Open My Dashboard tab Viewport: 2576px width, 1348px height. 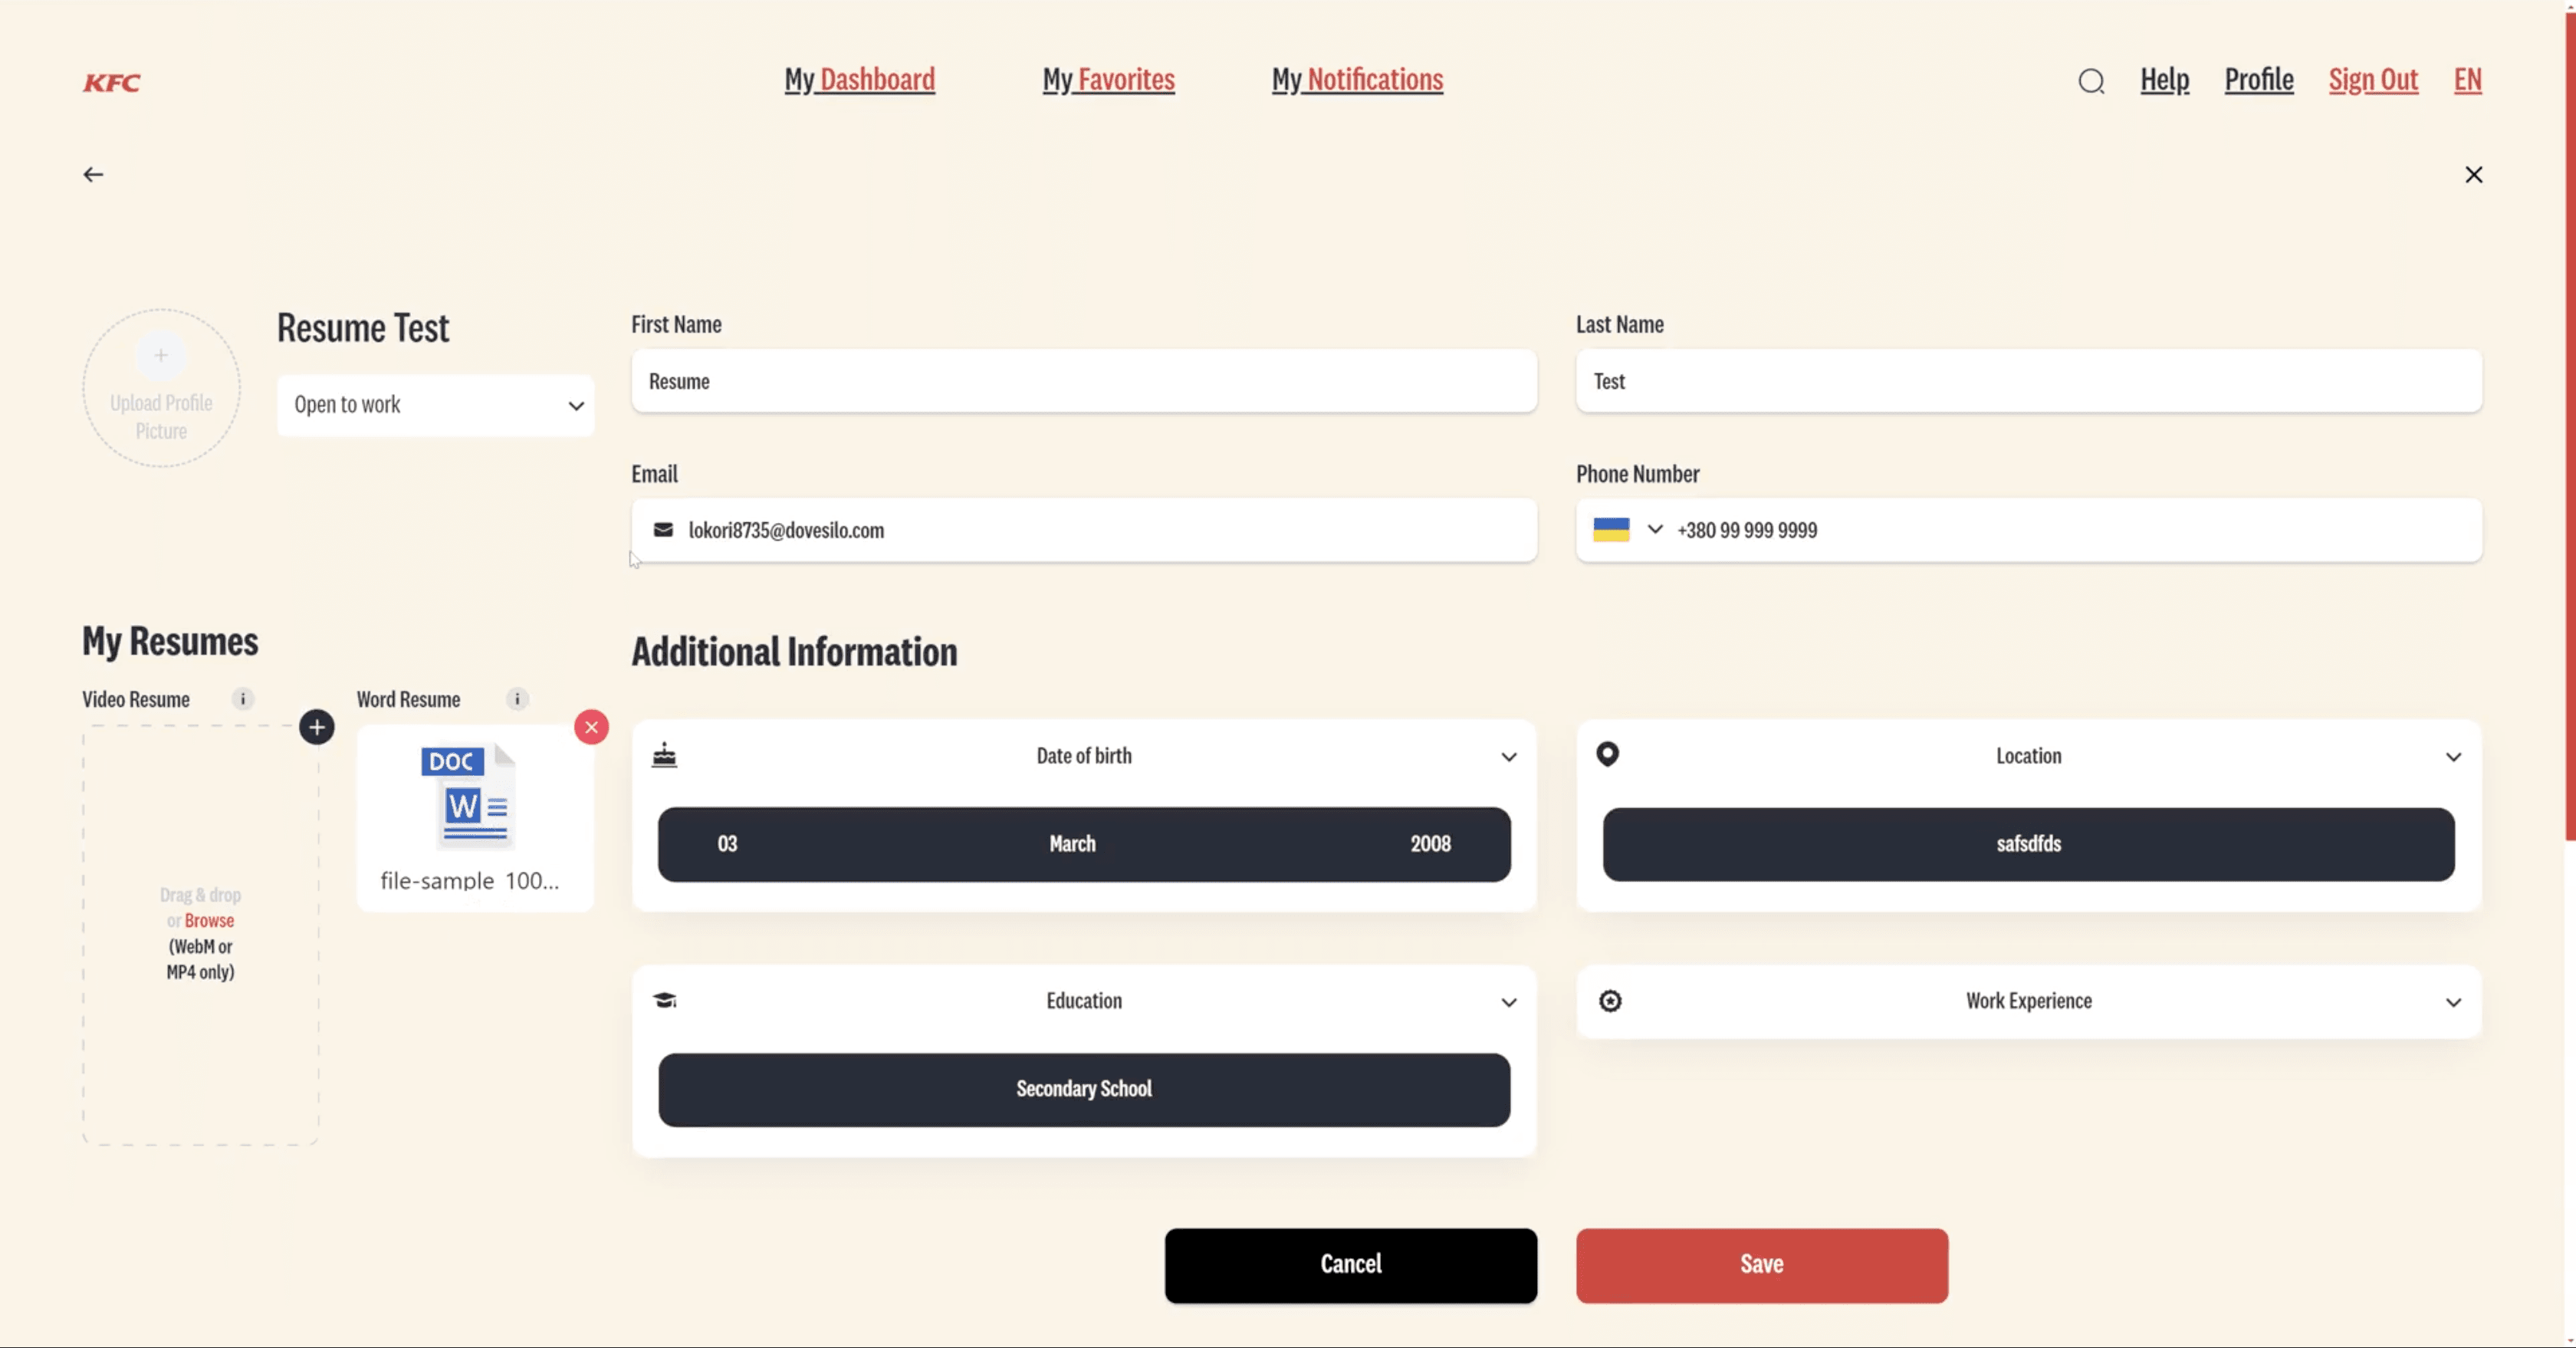[860, 80]
